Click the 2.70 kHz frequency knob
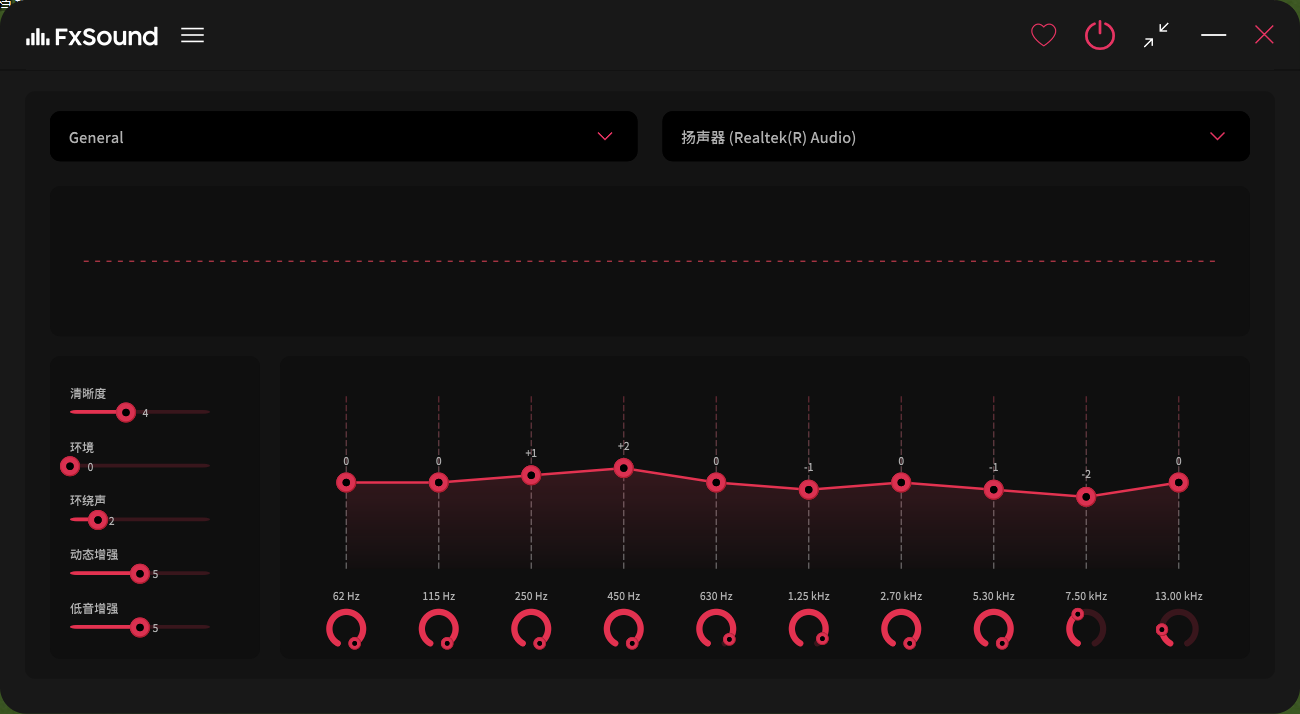The image size is (1300, 714). [901, 629]
